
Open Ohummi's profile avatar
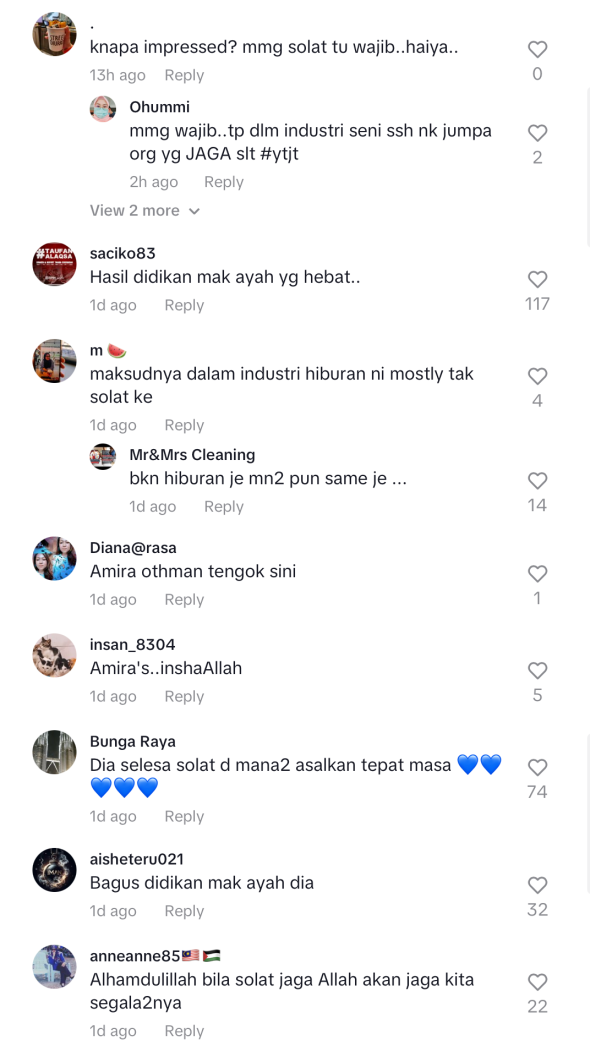[x=103, y=109]
